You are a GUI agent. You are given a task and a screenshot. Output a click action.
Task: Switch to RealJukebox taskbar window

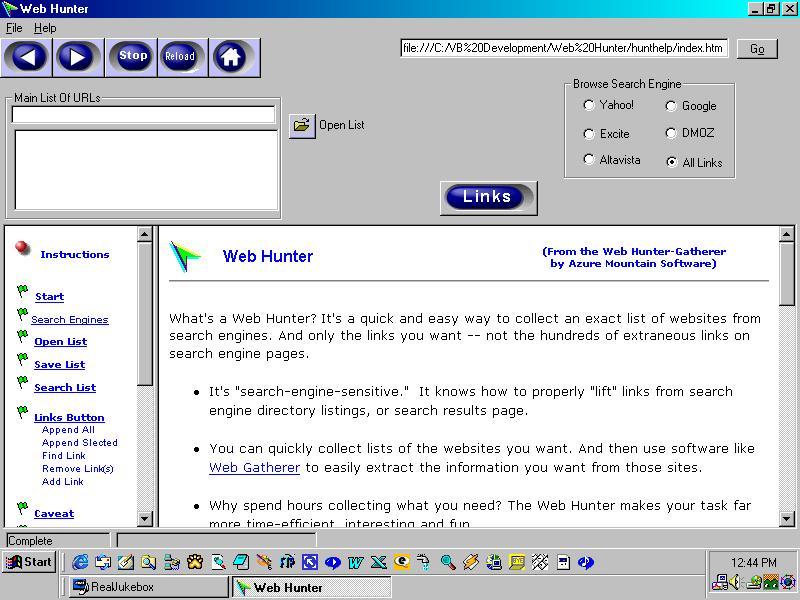pyautogui.click(x=149, y=587)
